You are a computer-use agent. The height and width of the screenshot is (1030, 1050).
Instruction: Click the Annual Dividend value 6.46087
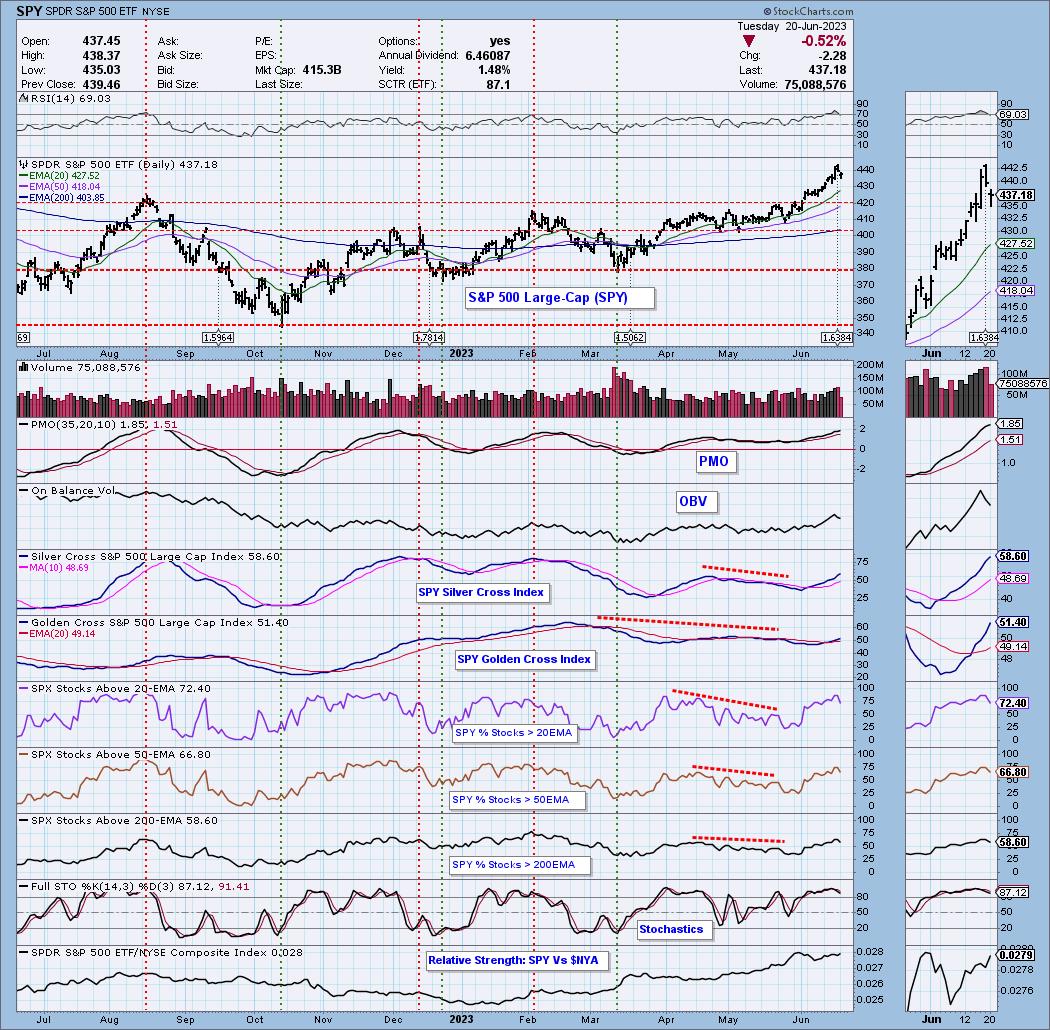pos(488,56)
